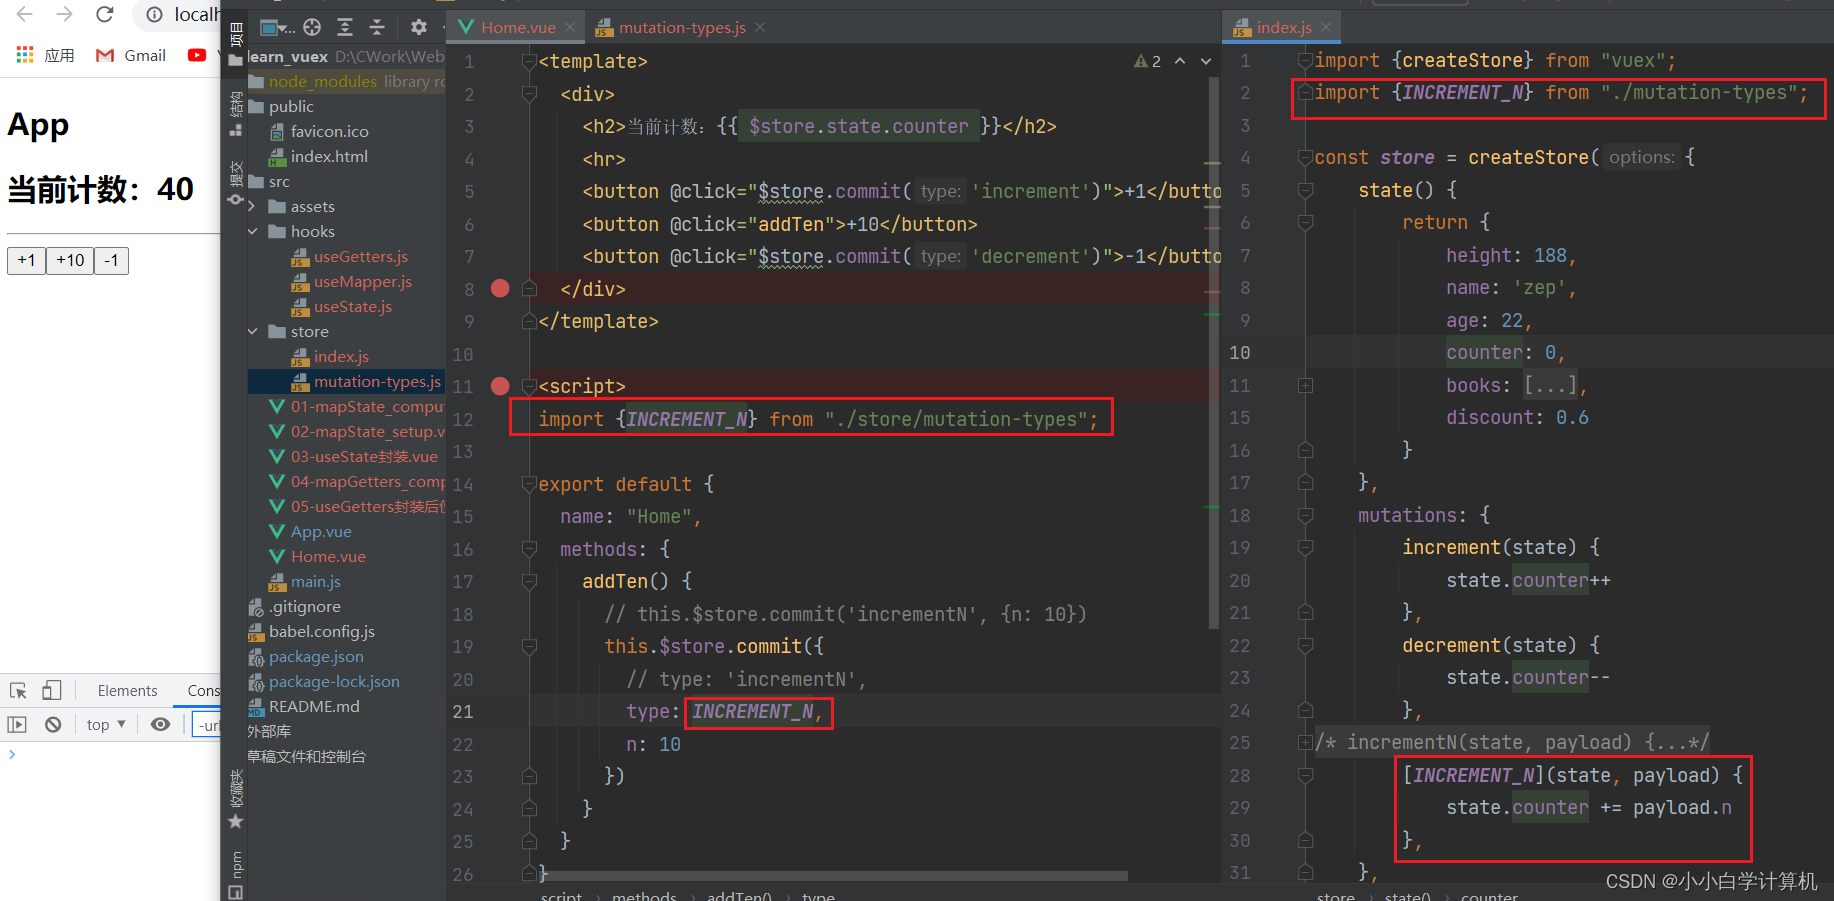Fold the export default block on line 14
The width and height of the screenshot is (1834, 901).
(x=529, y=484)
